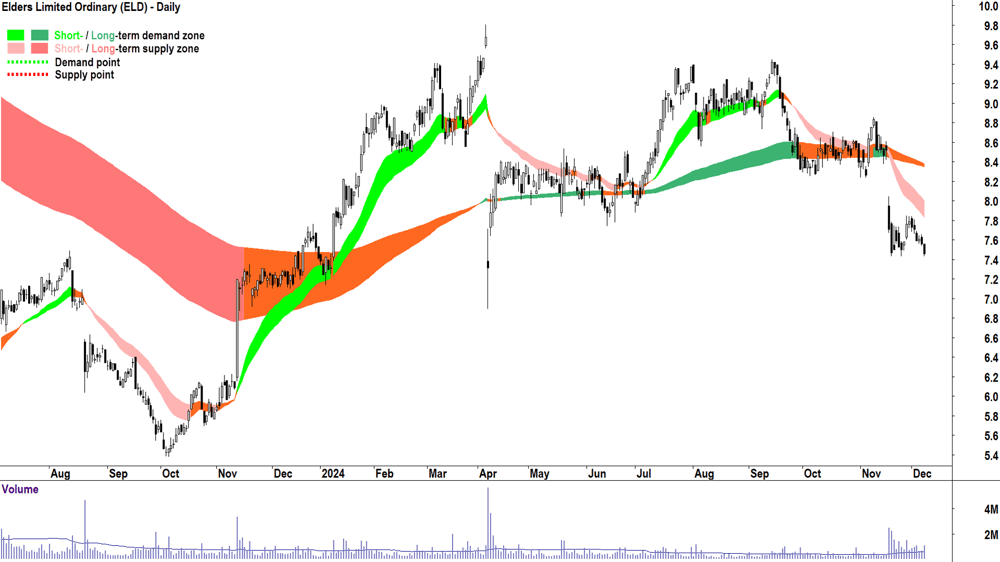
Task: Click the 9.0 price axis label
Action: 991,104
